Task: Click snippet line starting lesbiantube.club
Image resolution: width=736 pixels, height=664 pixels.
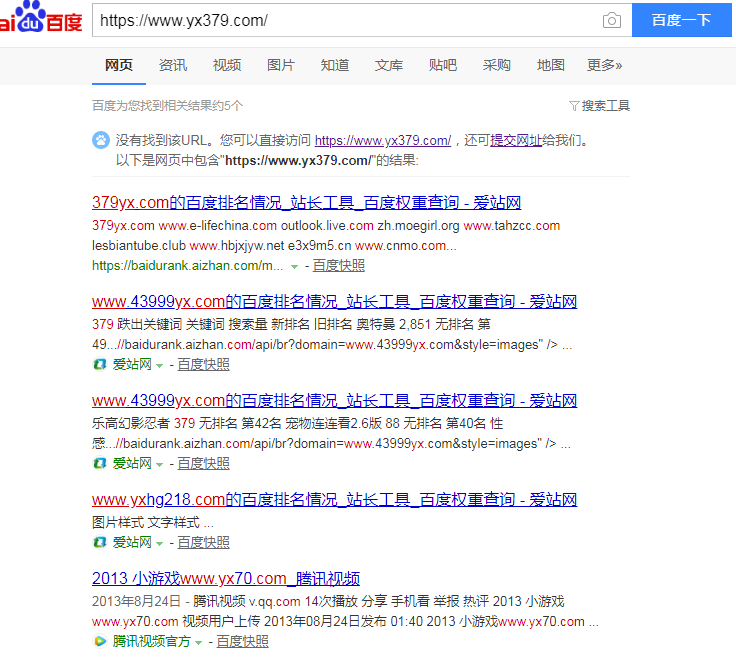Action: 274,245
